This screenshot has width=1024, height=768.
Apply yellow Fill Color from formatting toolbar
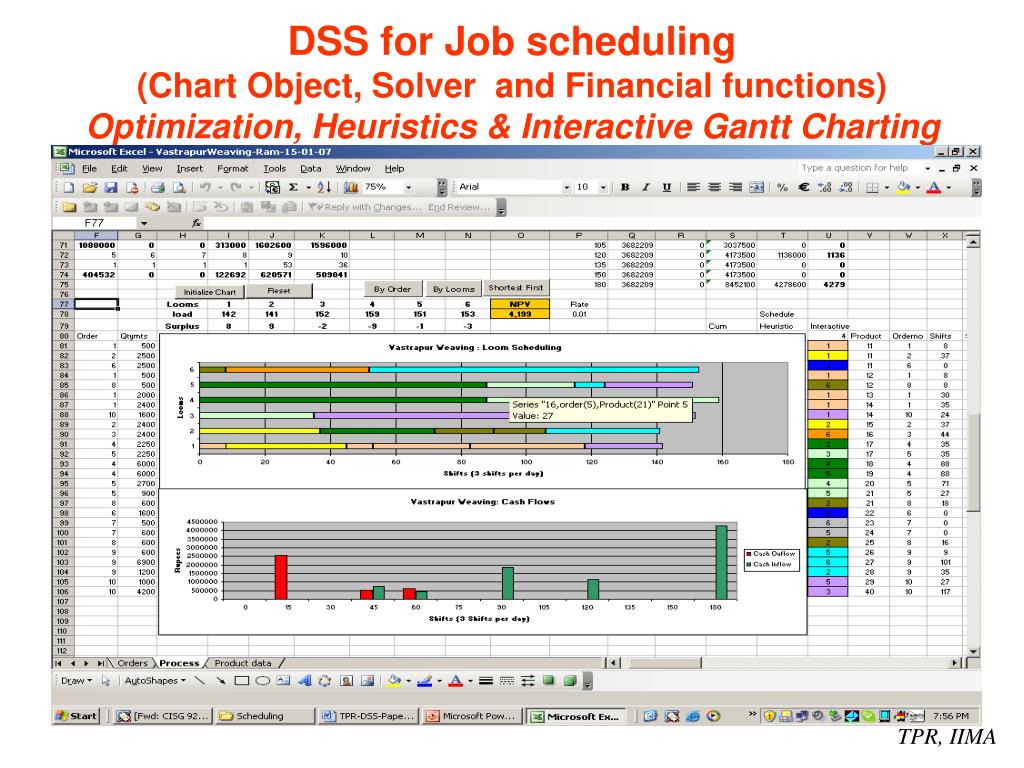coord(904,187)
